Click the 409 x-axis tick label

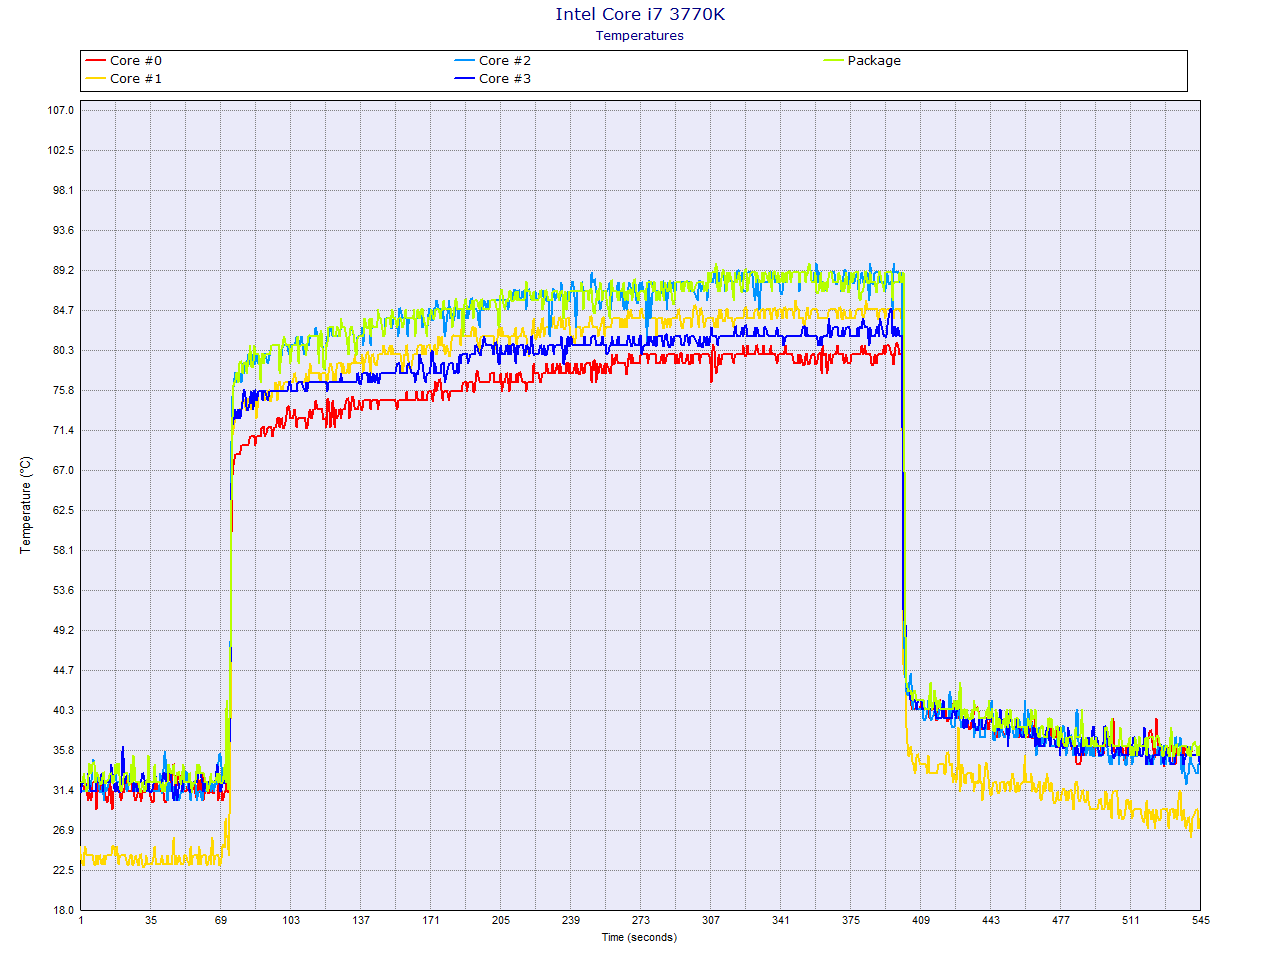(921, 920)
